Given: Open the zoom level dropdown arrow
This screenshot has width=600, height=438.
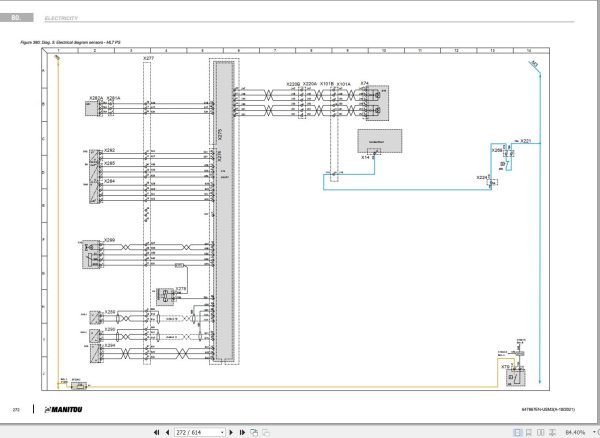Looking at the screenshot, I should pyautogui.click(x=594, y=432).
